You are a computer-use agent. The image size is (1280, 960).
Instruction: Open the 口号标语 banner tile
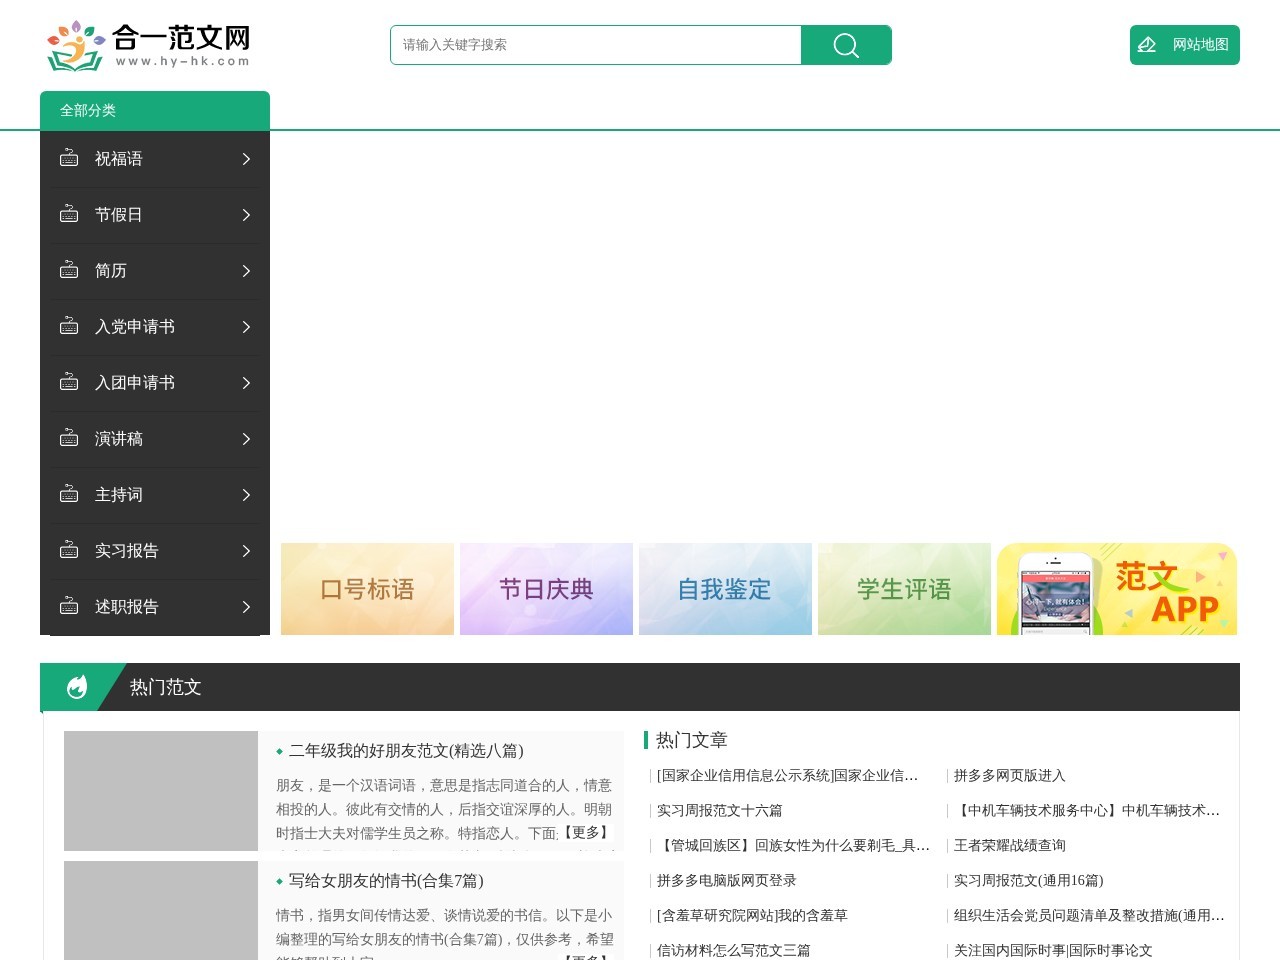pos(367,589)
